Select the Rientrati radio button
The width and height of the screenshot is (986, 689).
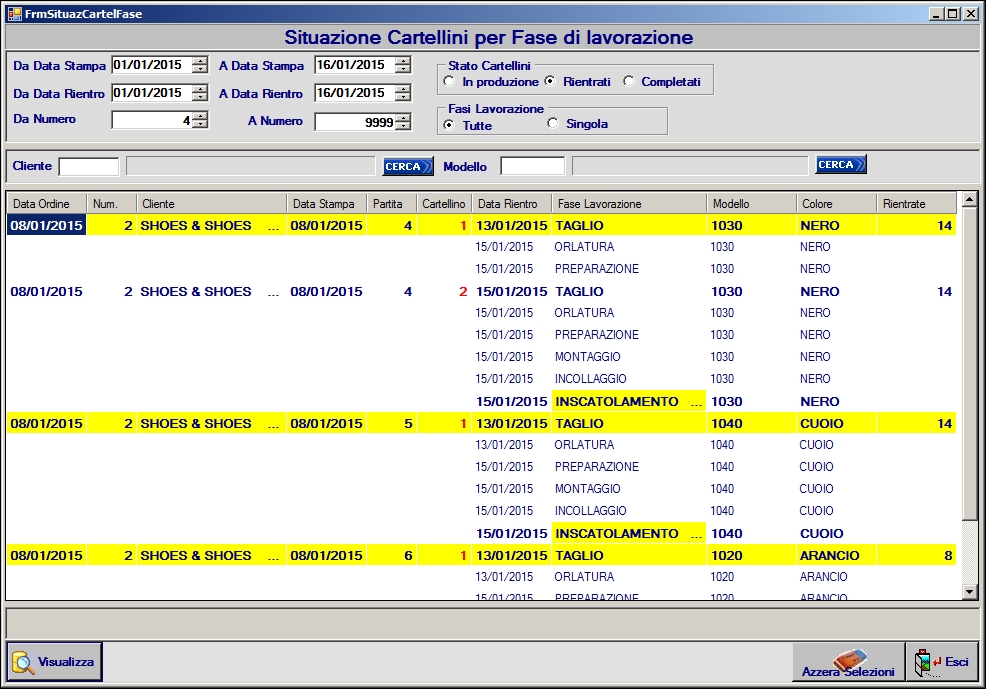550,82
